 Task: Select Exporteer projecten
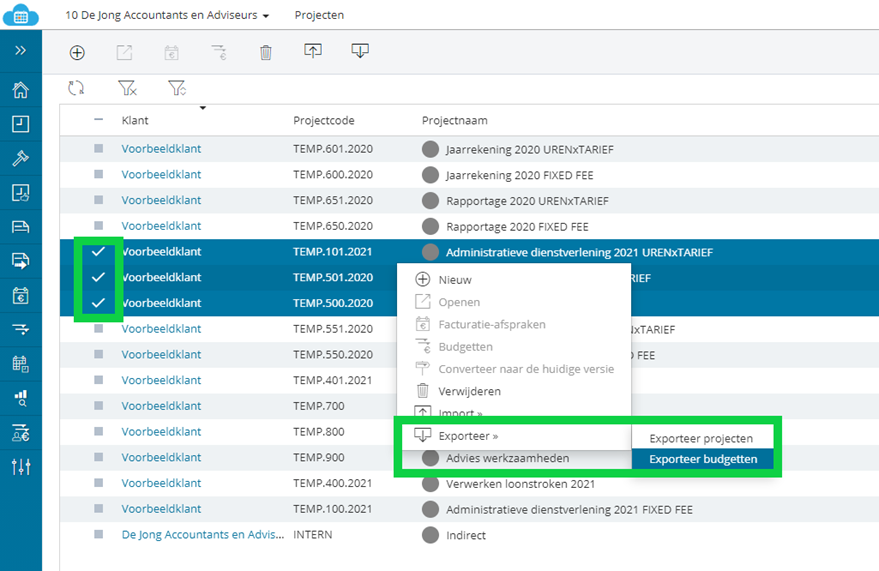[701, 439]
